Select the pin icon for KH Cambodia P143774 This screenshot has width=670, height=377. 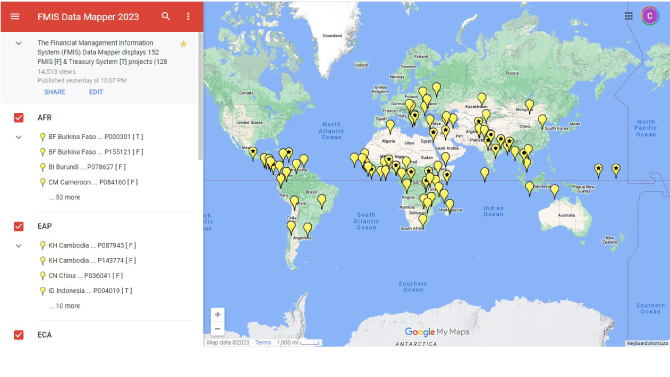point(42,261)
